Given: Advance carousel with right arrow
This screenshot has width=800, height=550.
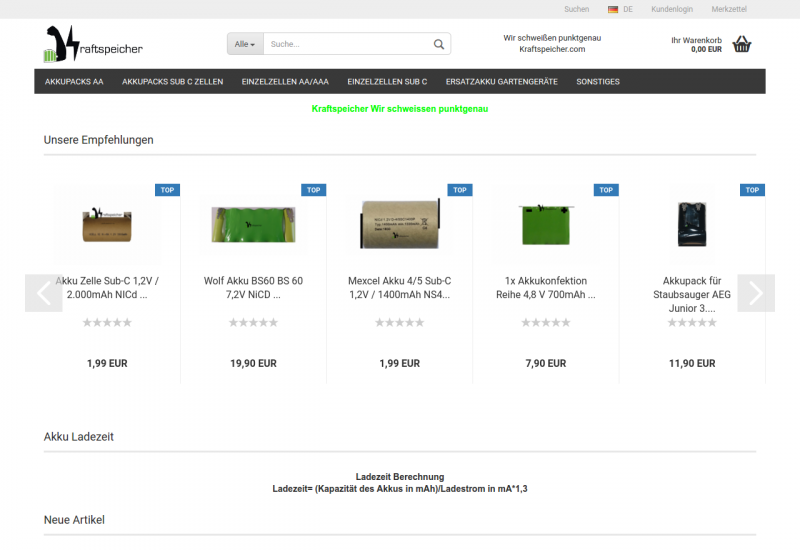Looking at the screenshot, I should [x=756, y=293].
